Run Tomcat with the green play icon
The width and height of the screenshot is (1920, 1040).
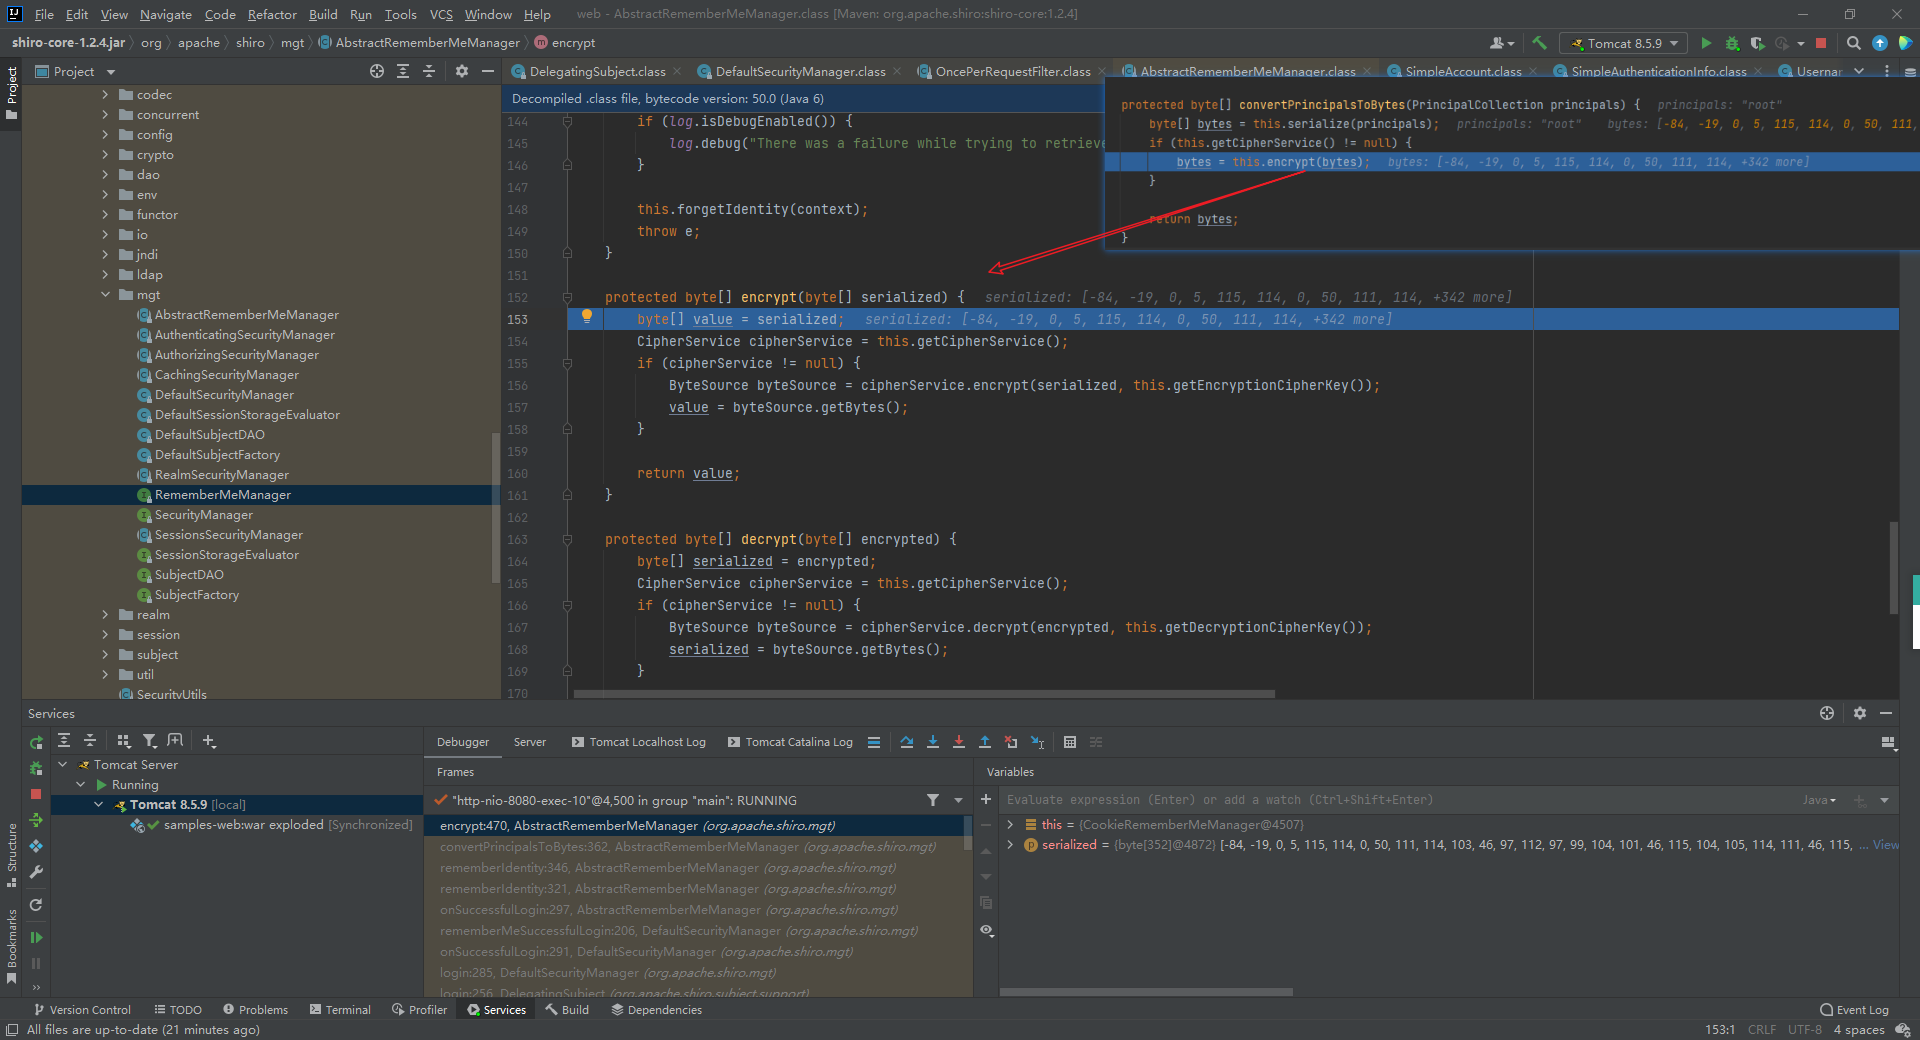[x=1706, y=43]
